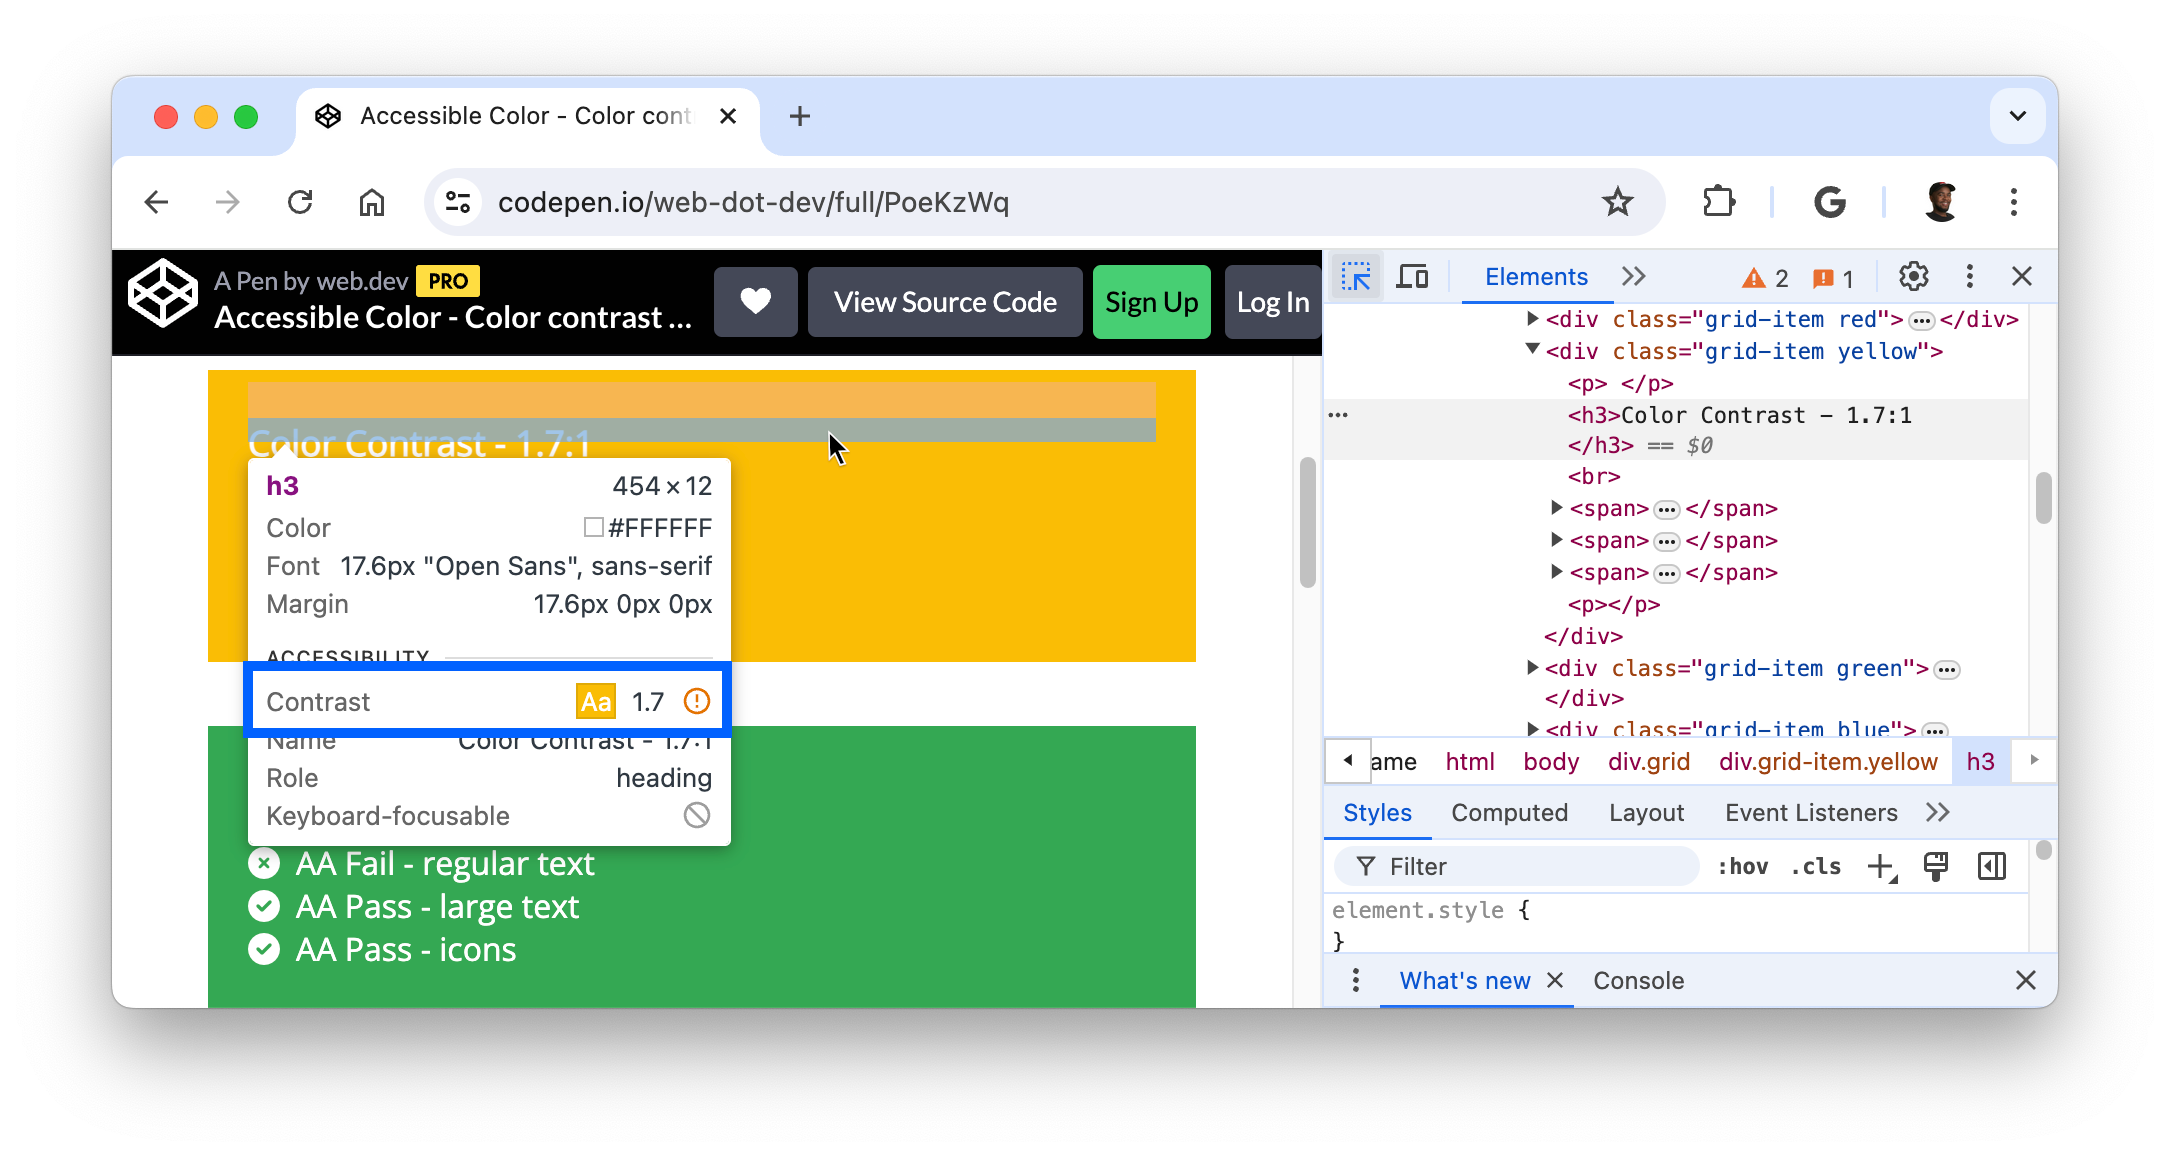Click the bookmark/star icon in address bar

click(1619, 202)
